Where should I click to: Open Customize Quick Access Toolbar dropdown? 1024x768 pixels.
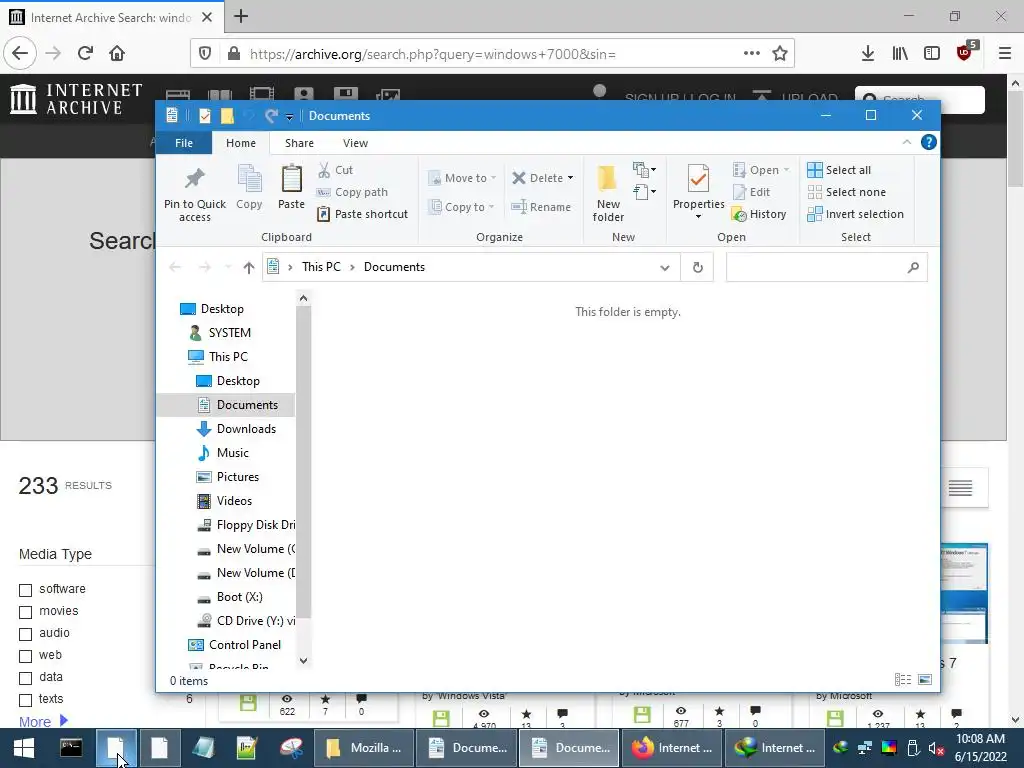[x=289, y=116]
